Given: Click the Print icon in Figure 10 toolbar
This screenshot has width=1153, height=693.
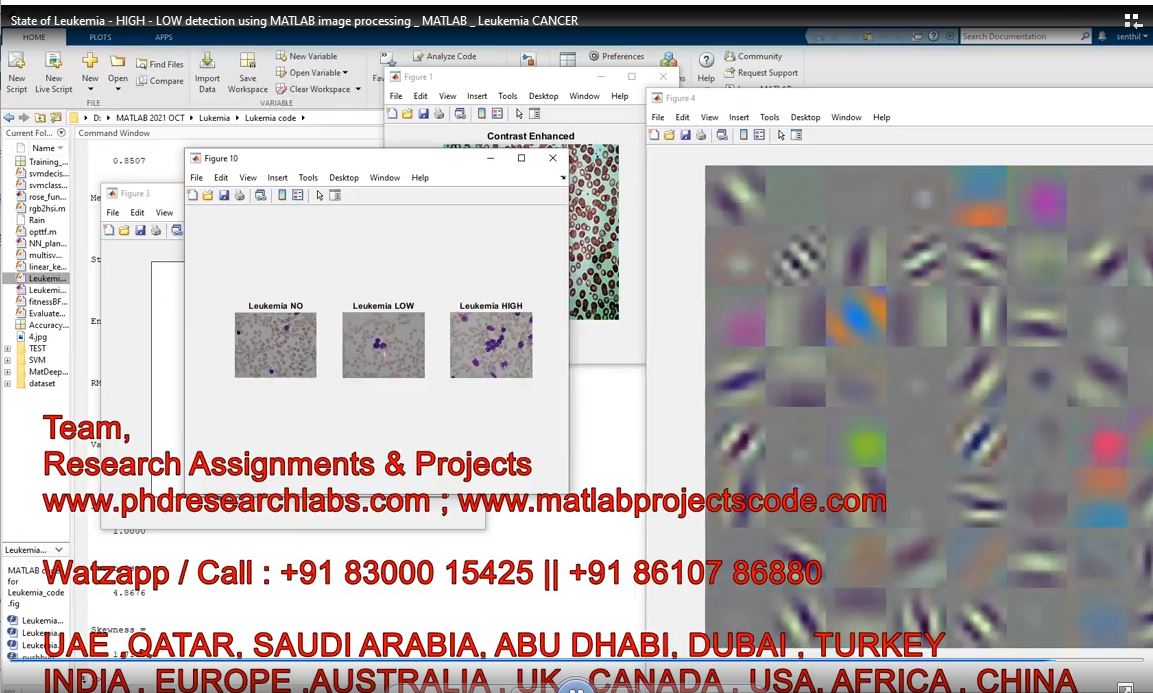Looking at the screenshot, I should (239, 196).
